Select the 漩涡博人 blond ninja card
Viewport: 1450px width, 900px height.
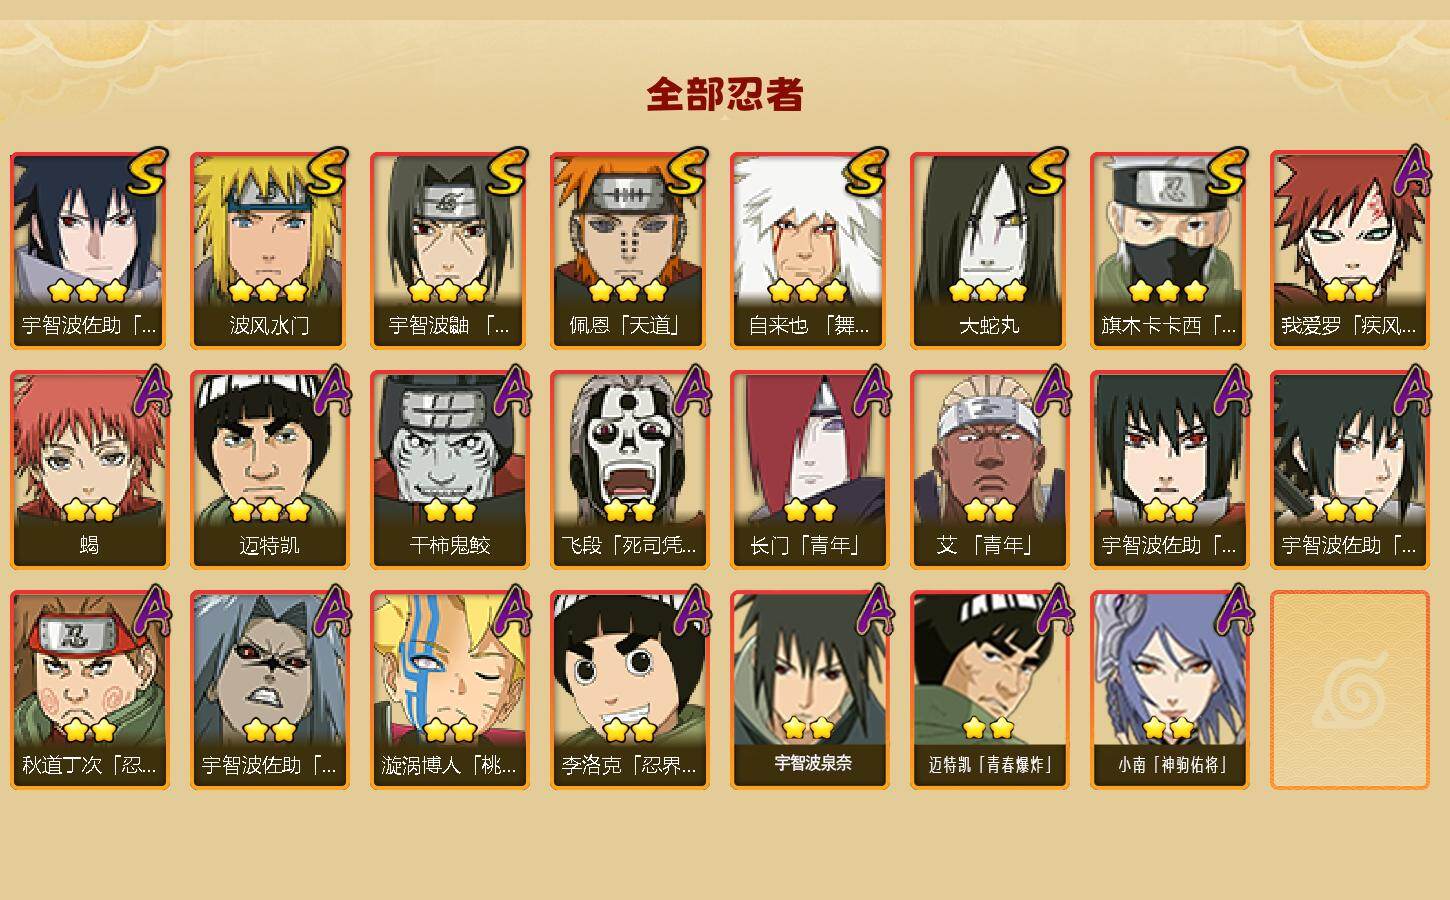449,690
